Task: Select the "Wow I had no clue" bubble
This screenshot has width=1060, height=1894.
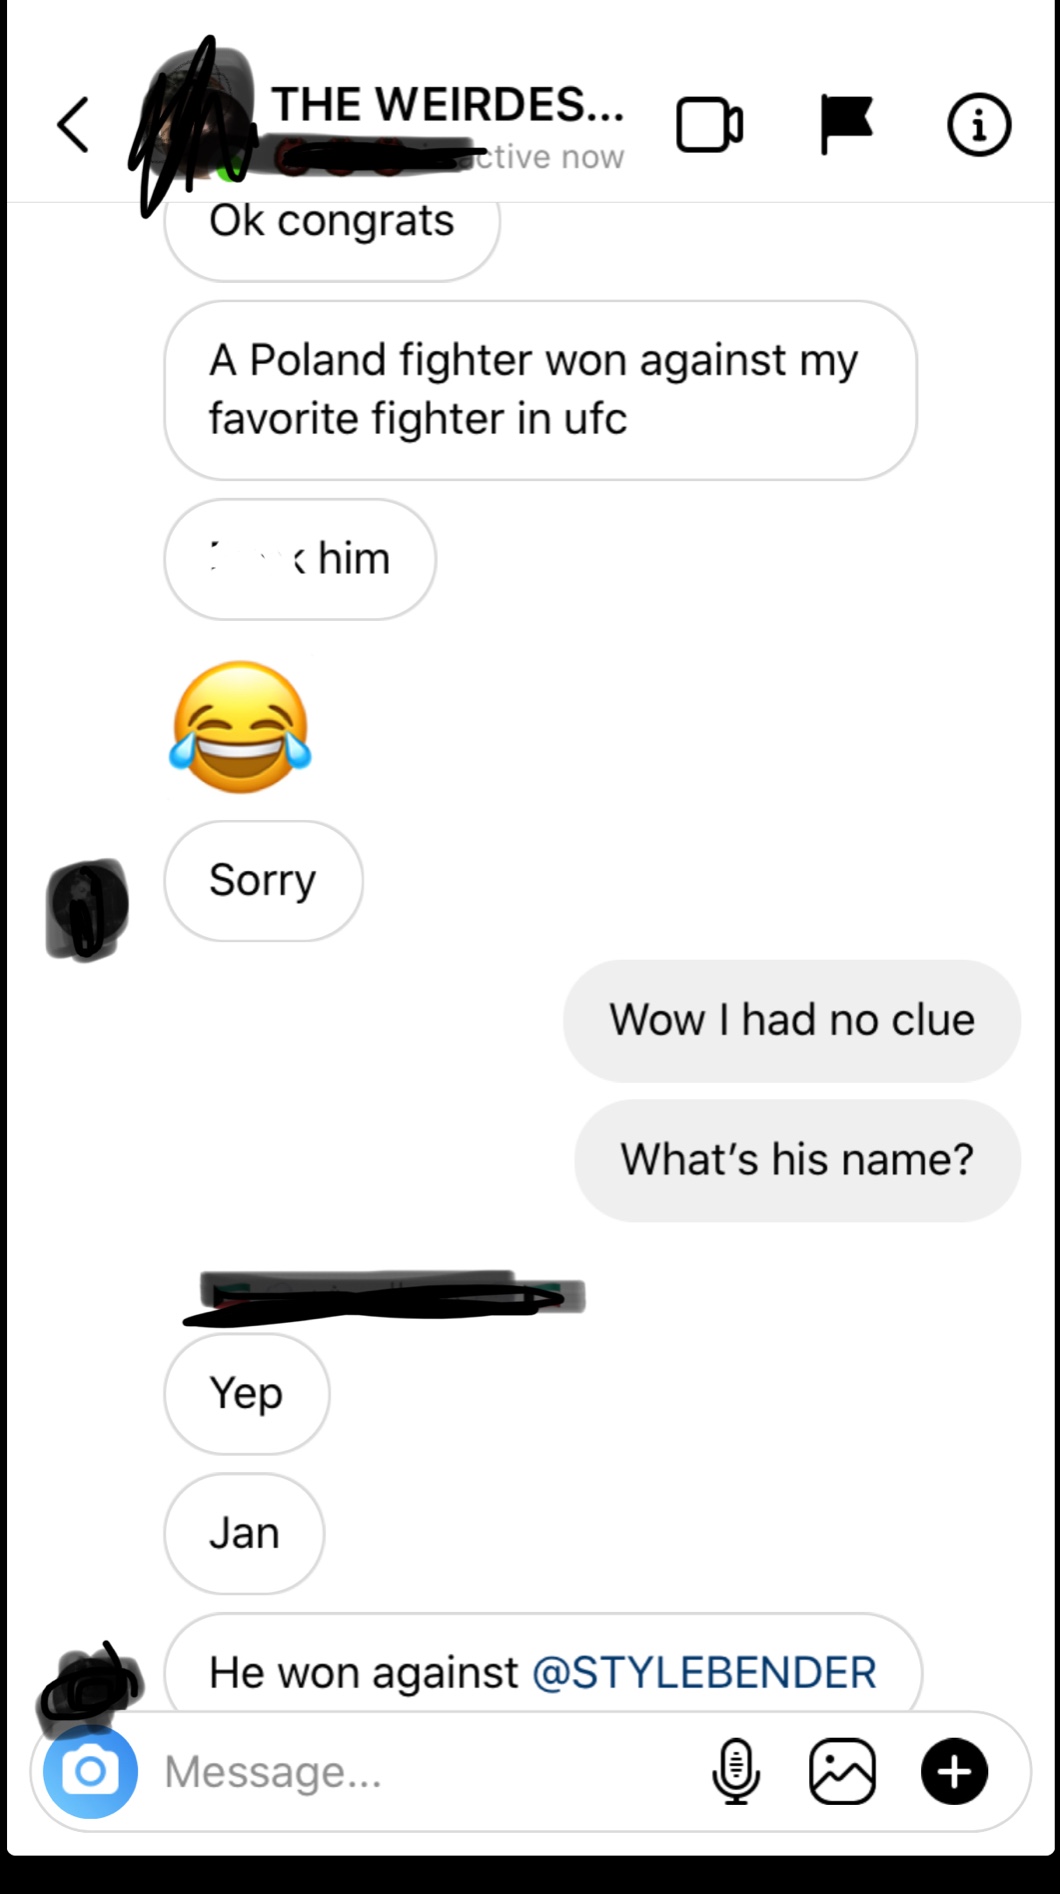Action: point(792,1021)
